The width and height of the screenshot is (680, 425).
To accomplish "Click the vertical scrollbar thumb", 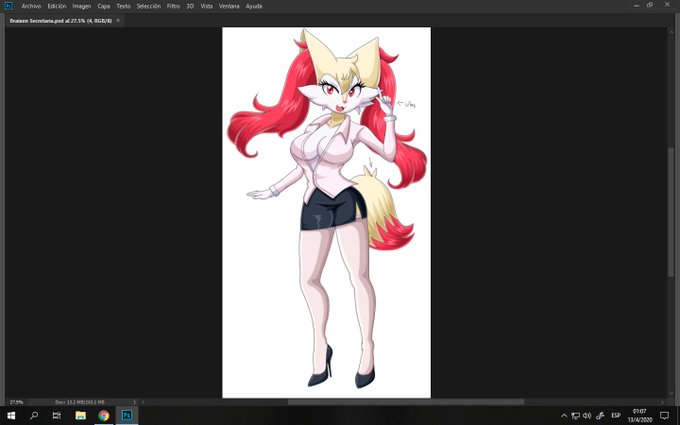I will (x=670, y=212).
